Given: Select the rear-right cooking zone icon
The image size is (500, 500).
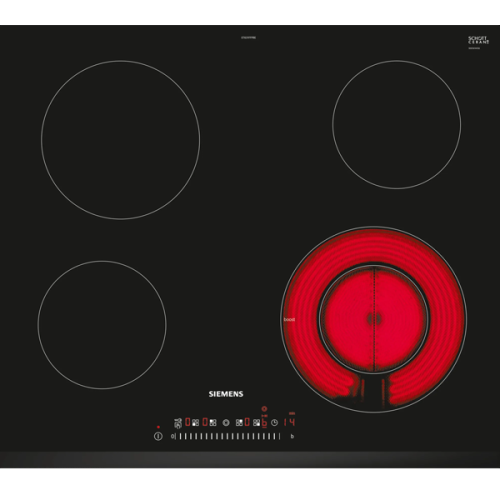Looking at the screenshot, I should click(239, 423).
